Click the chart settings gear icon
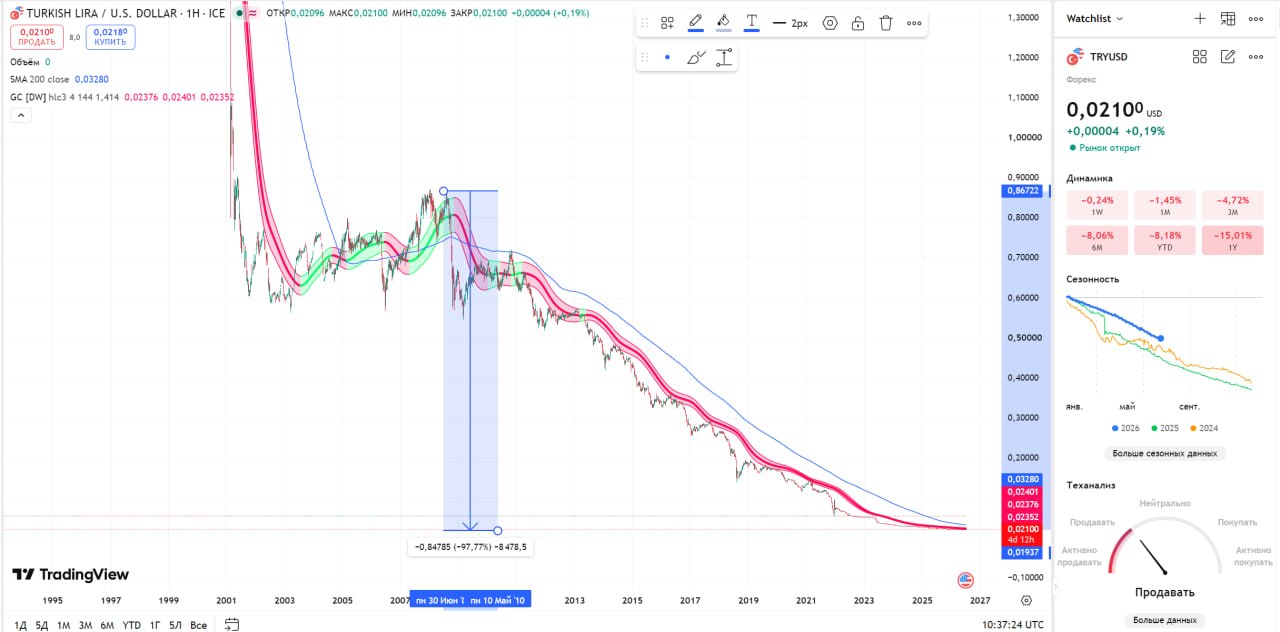The image size is (1280, 632). pos(1026,601)
